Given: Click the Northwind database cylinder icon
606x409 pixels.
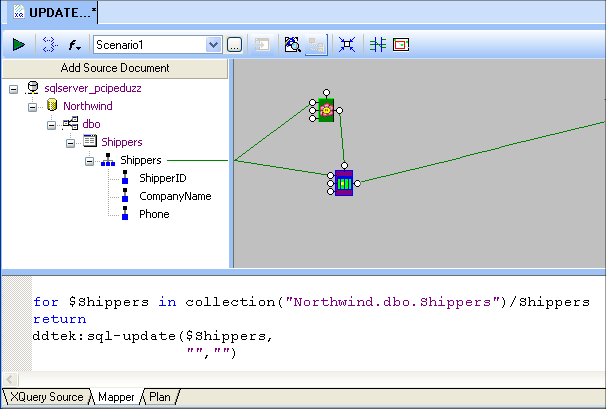Looking at the screenshot, I should pos(52,105).
